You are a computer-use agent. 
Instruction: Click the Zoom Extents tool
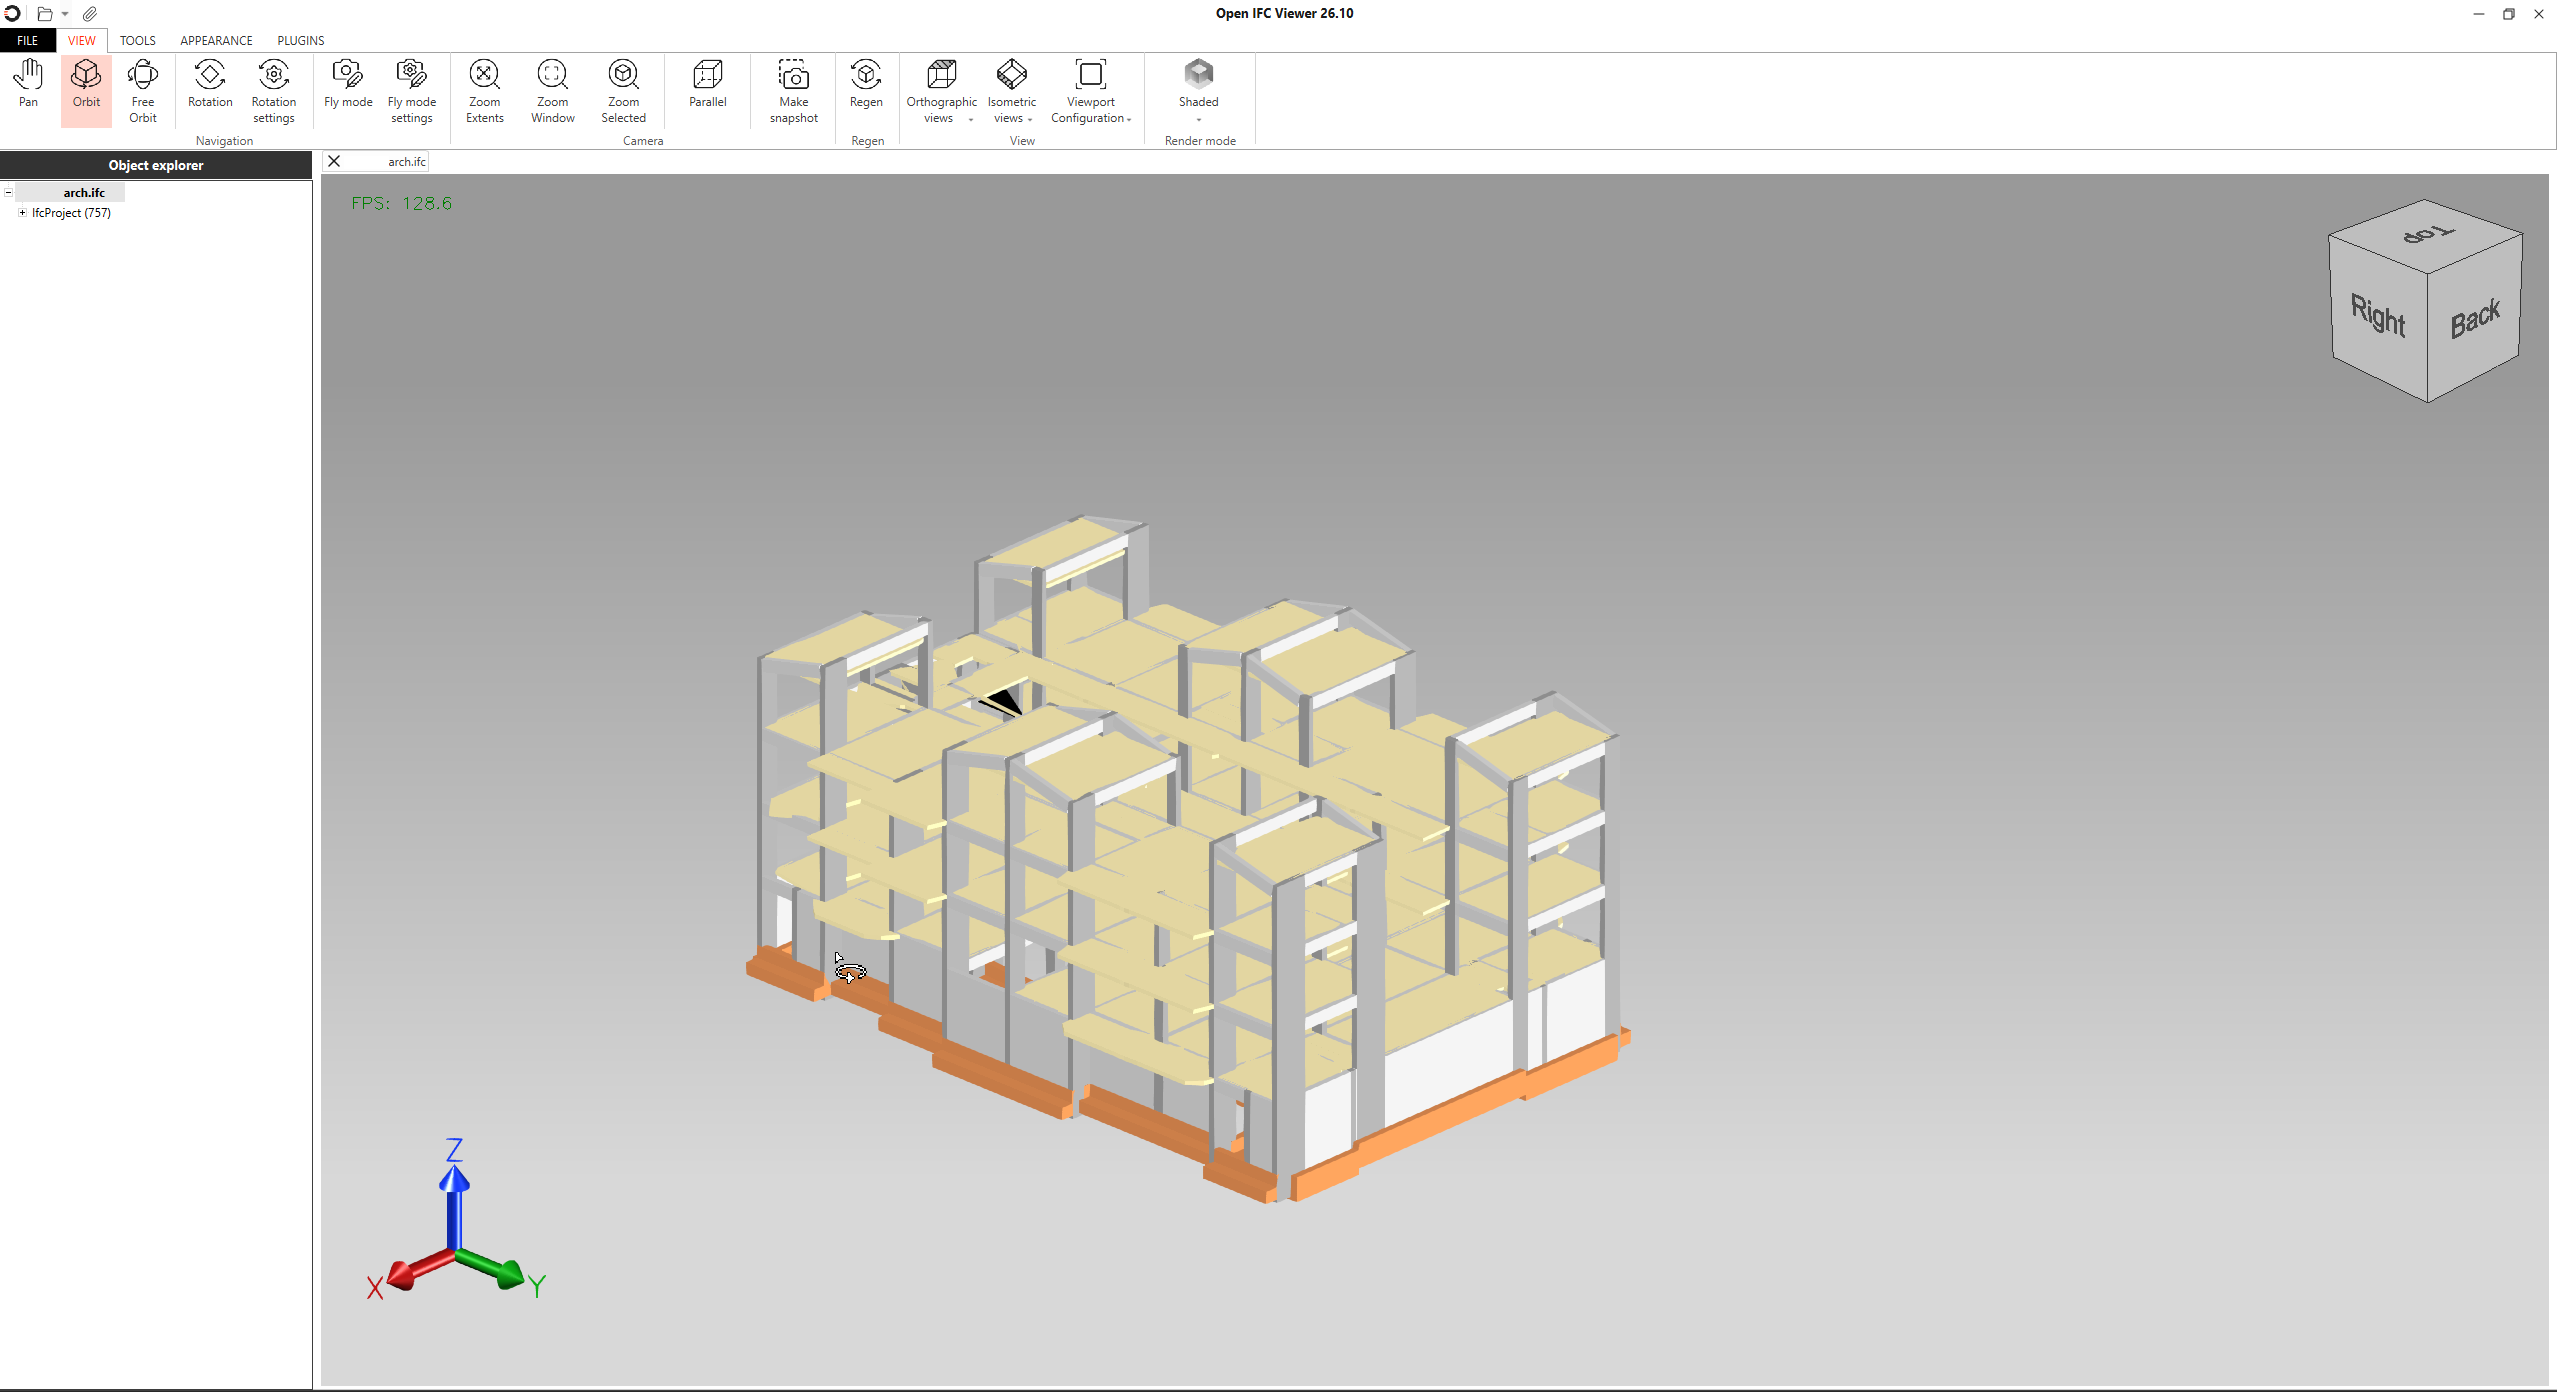(x=484, y=90)
